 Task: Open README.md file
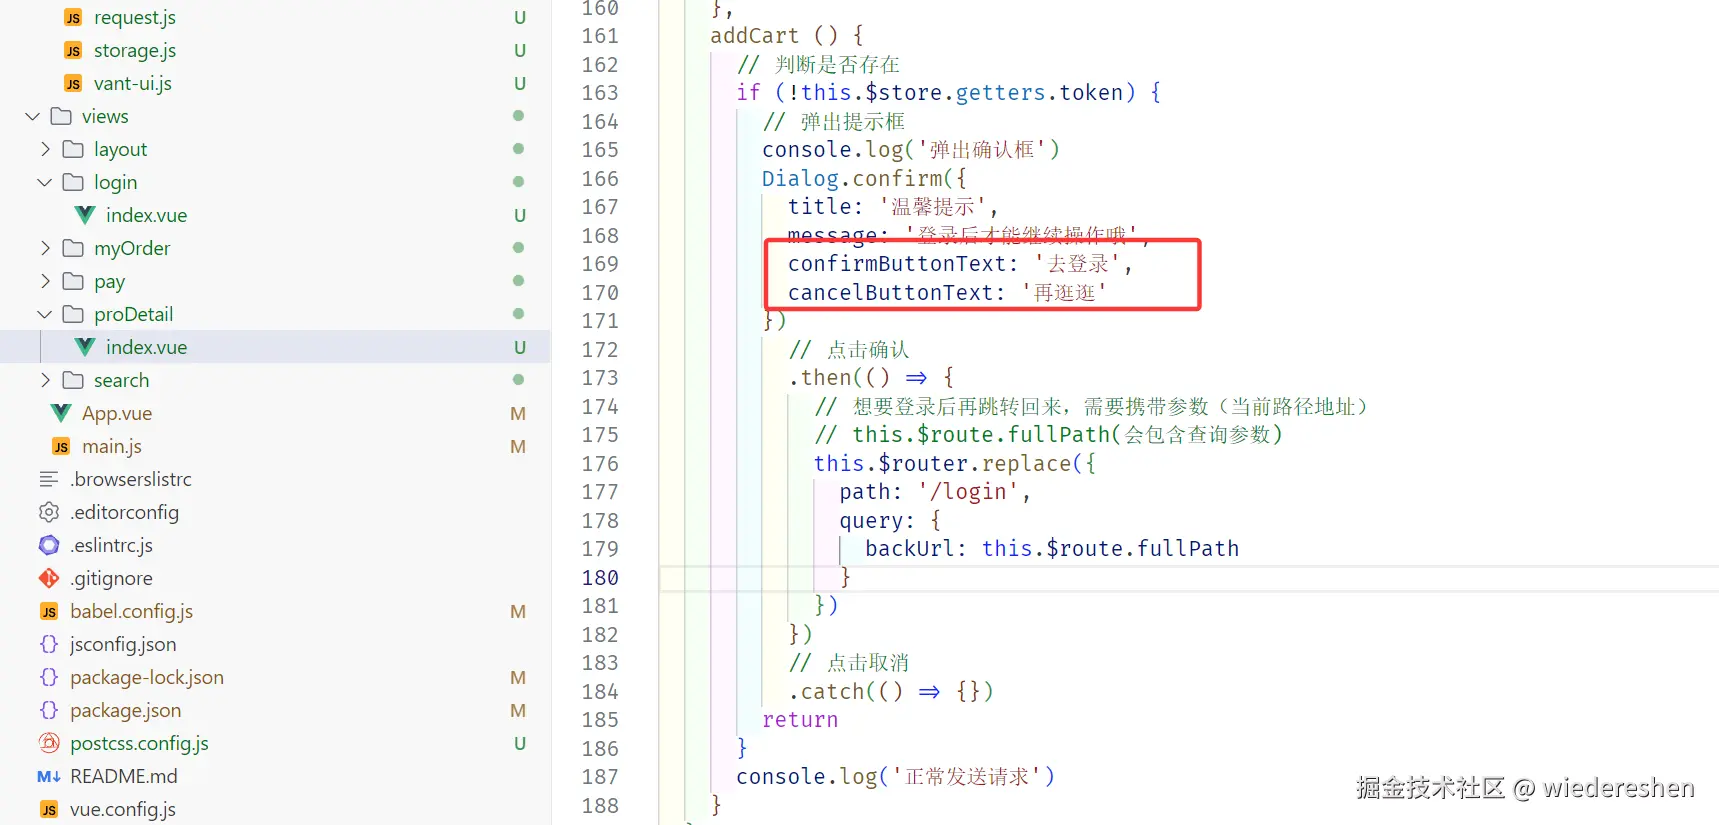point(124,776)
